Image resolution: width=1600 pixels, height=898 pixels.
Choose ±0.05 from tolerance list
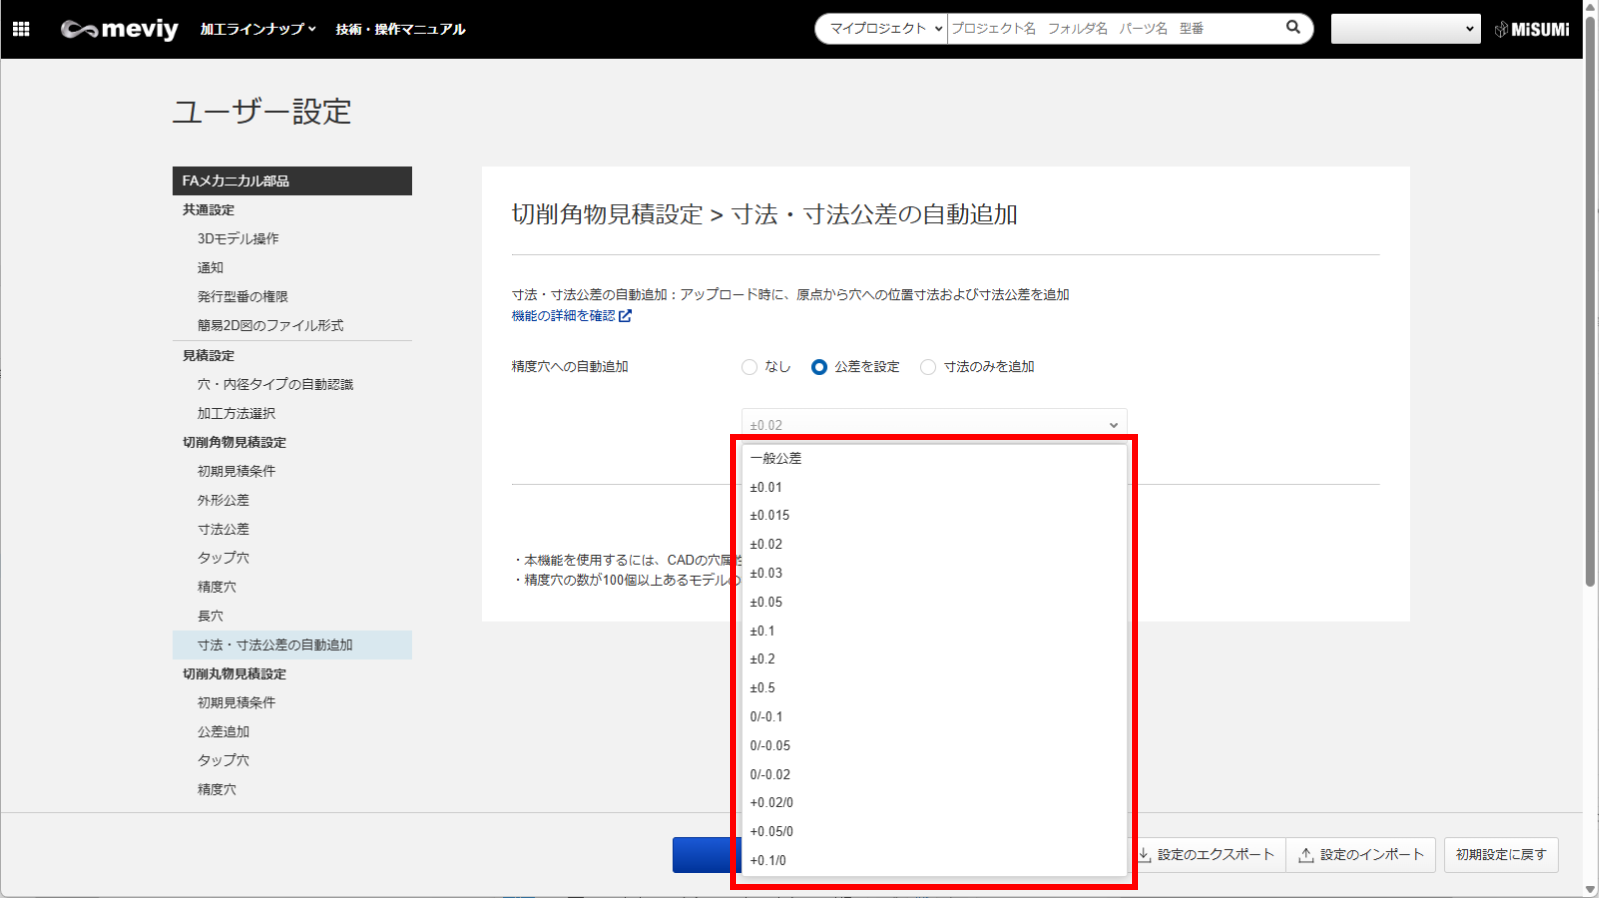tap(766, 602)
